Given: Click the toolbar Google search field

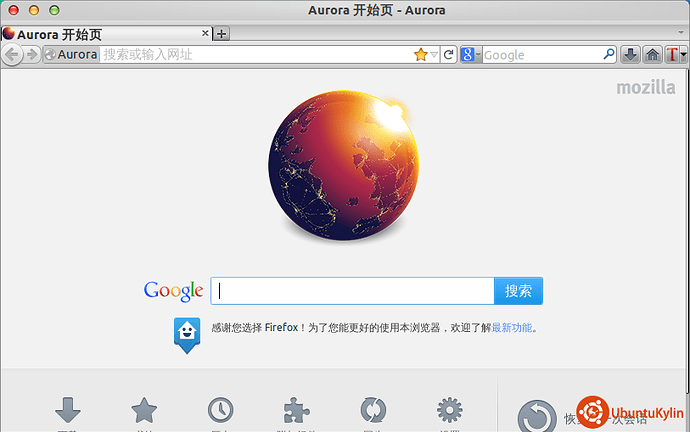Looking at the screenshot, I should pos(542,55).
